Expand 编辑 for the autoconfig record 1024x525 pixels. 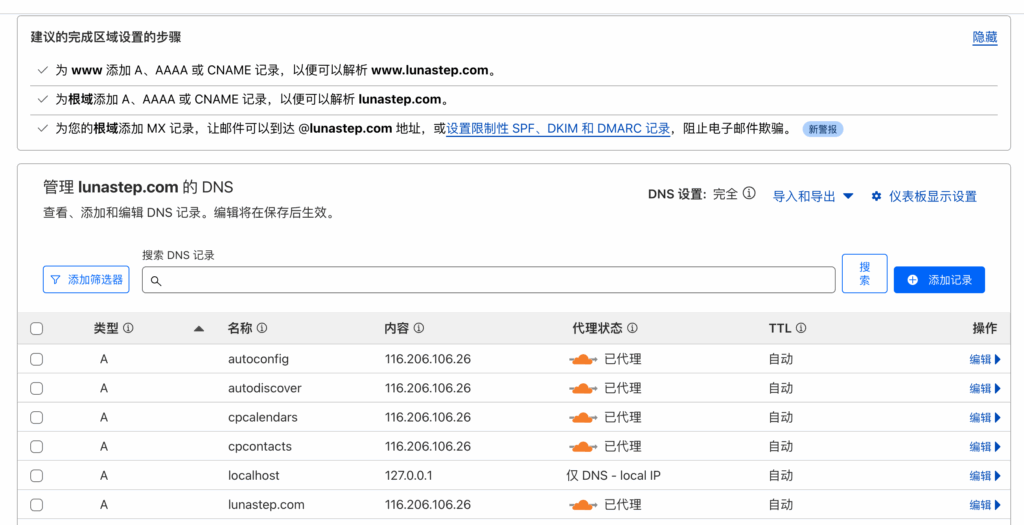click(x=985, y=359)
